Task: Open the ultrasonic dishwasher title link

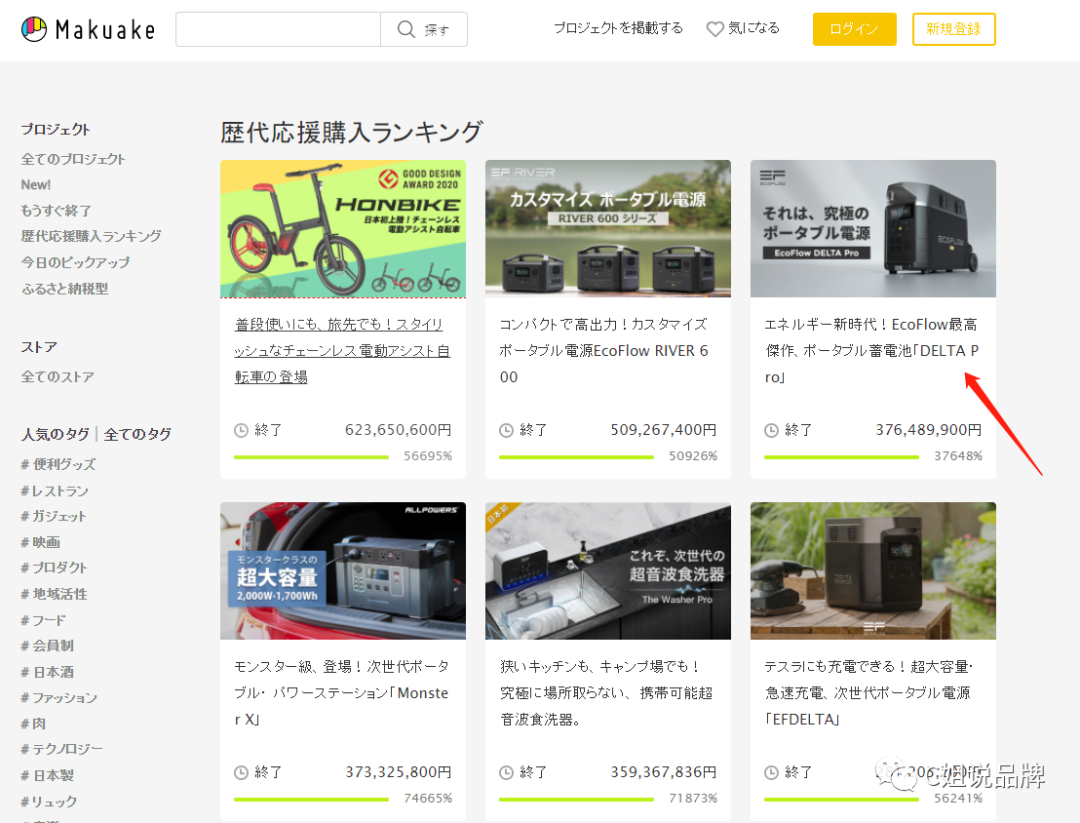Action: click(x=606, y=693)
